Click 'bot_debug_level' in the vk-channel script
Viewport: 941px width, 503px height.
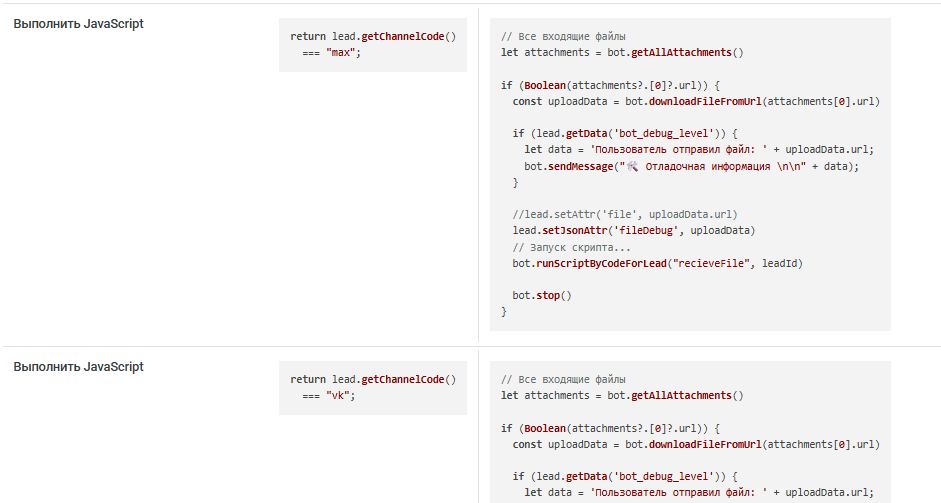coord(663,476)
